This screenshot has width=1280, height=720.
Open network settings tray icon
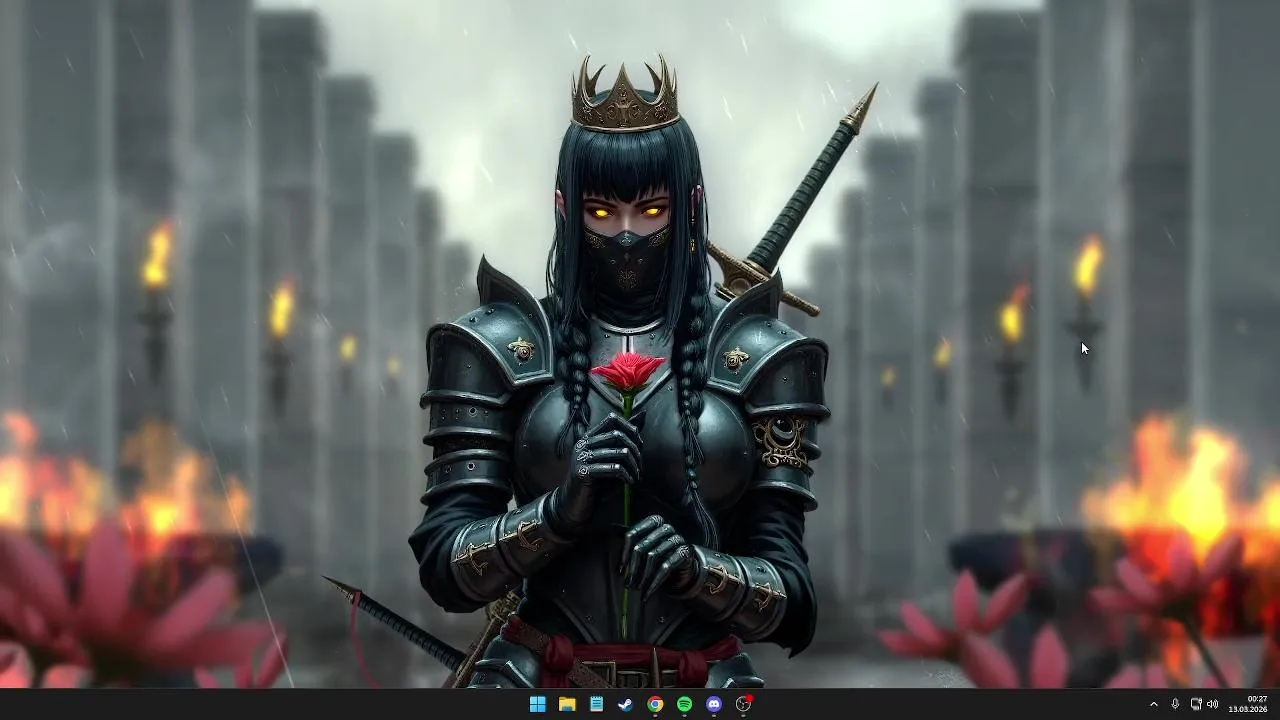pyautogui.click(x=1196, y=704)
